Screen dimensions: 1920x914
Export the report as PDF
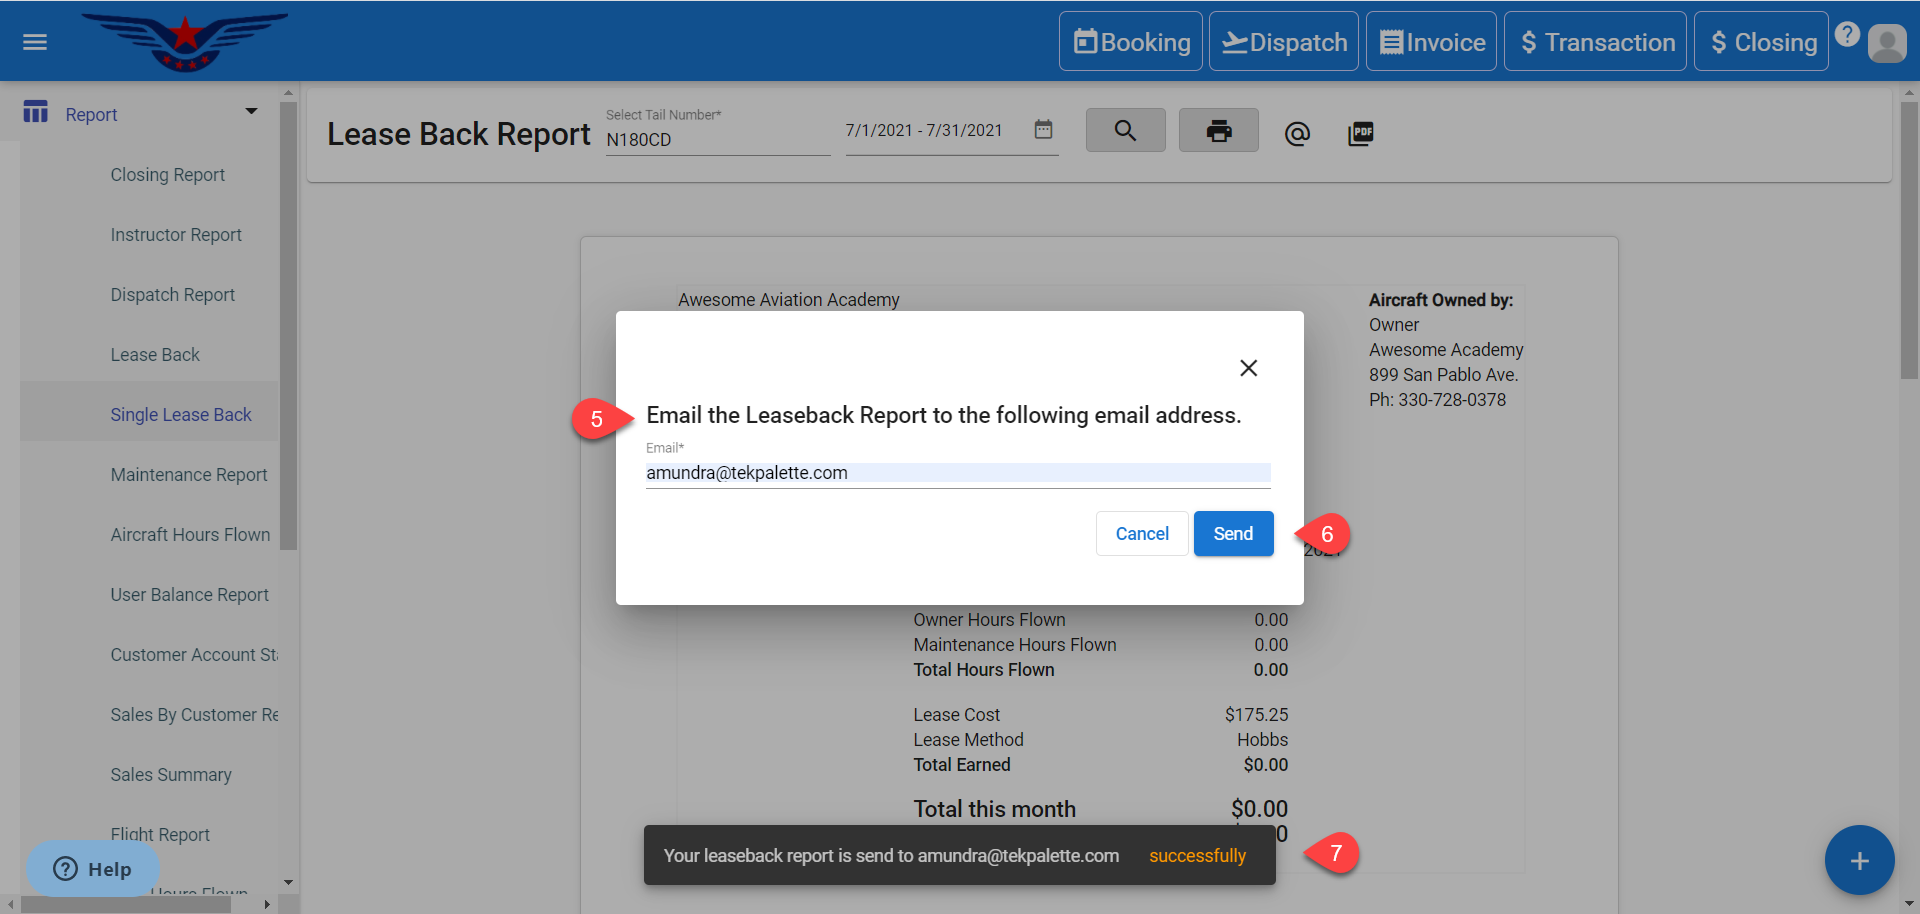click(1360, 133)
